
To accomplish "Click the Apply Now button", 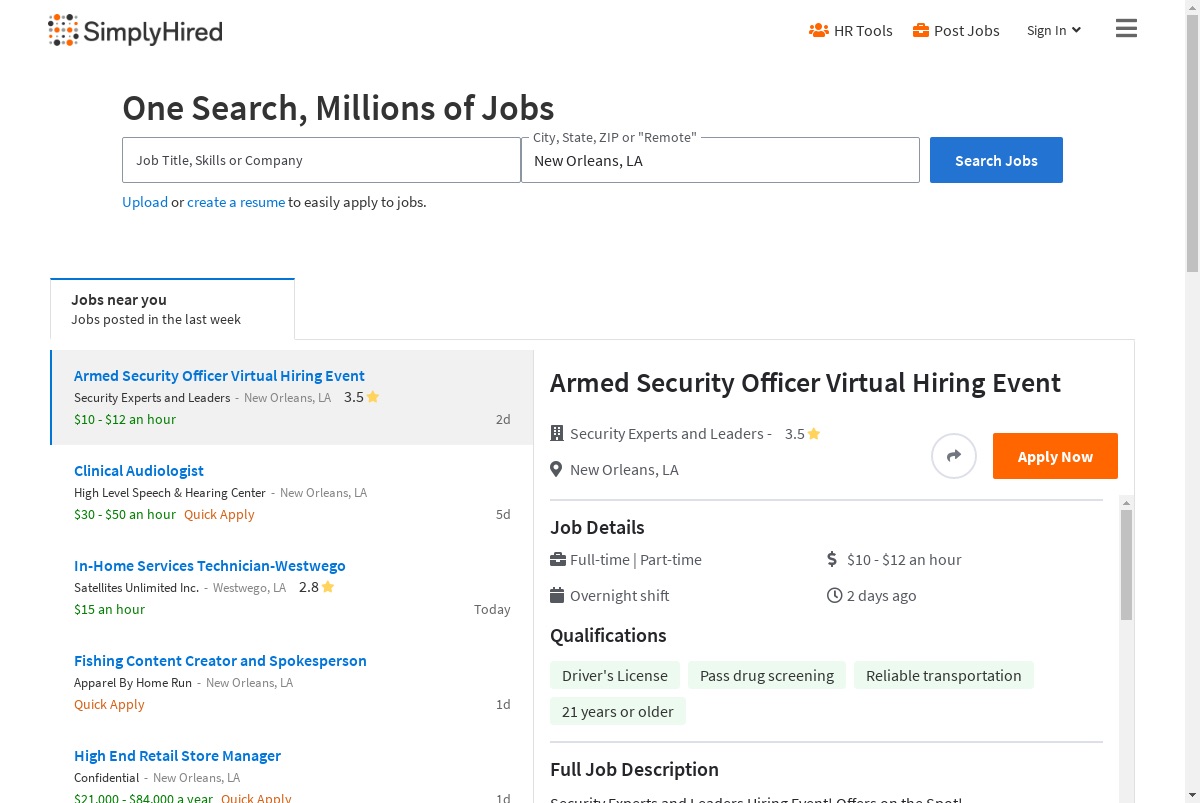I will 1055,456.
